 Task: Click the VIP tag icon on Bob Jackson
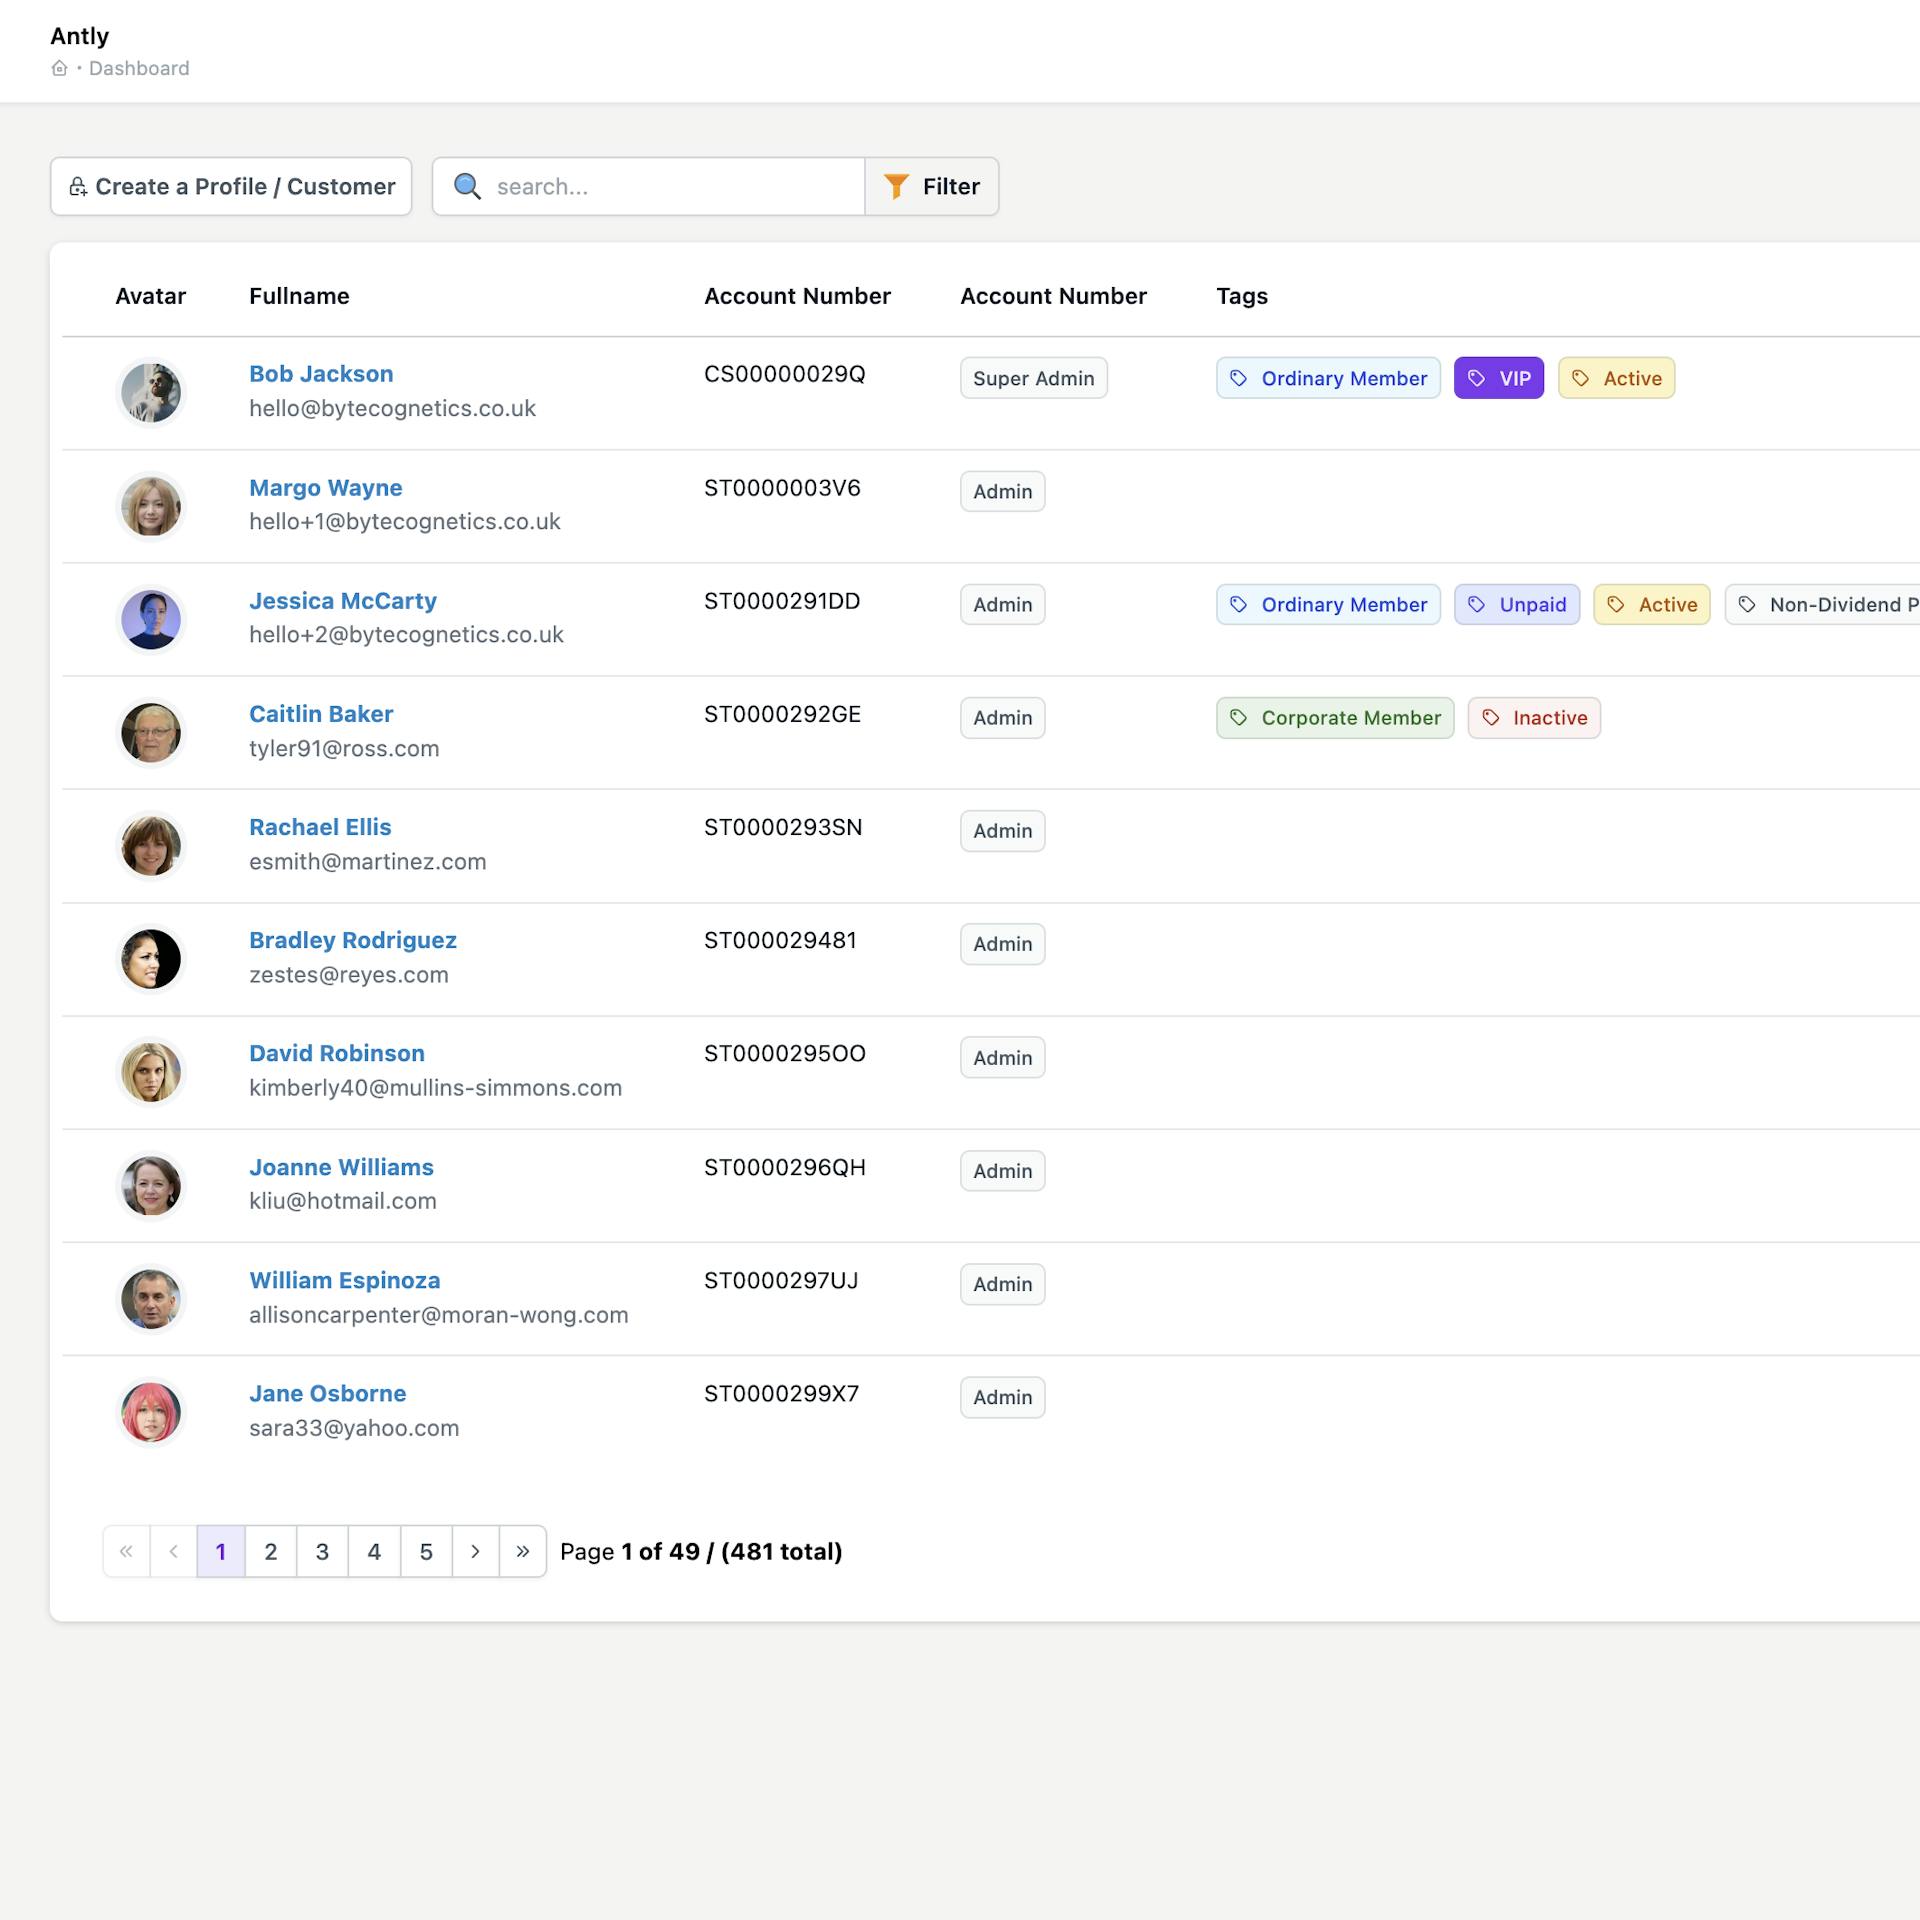pyautogui.click(x=1479, y=376)
